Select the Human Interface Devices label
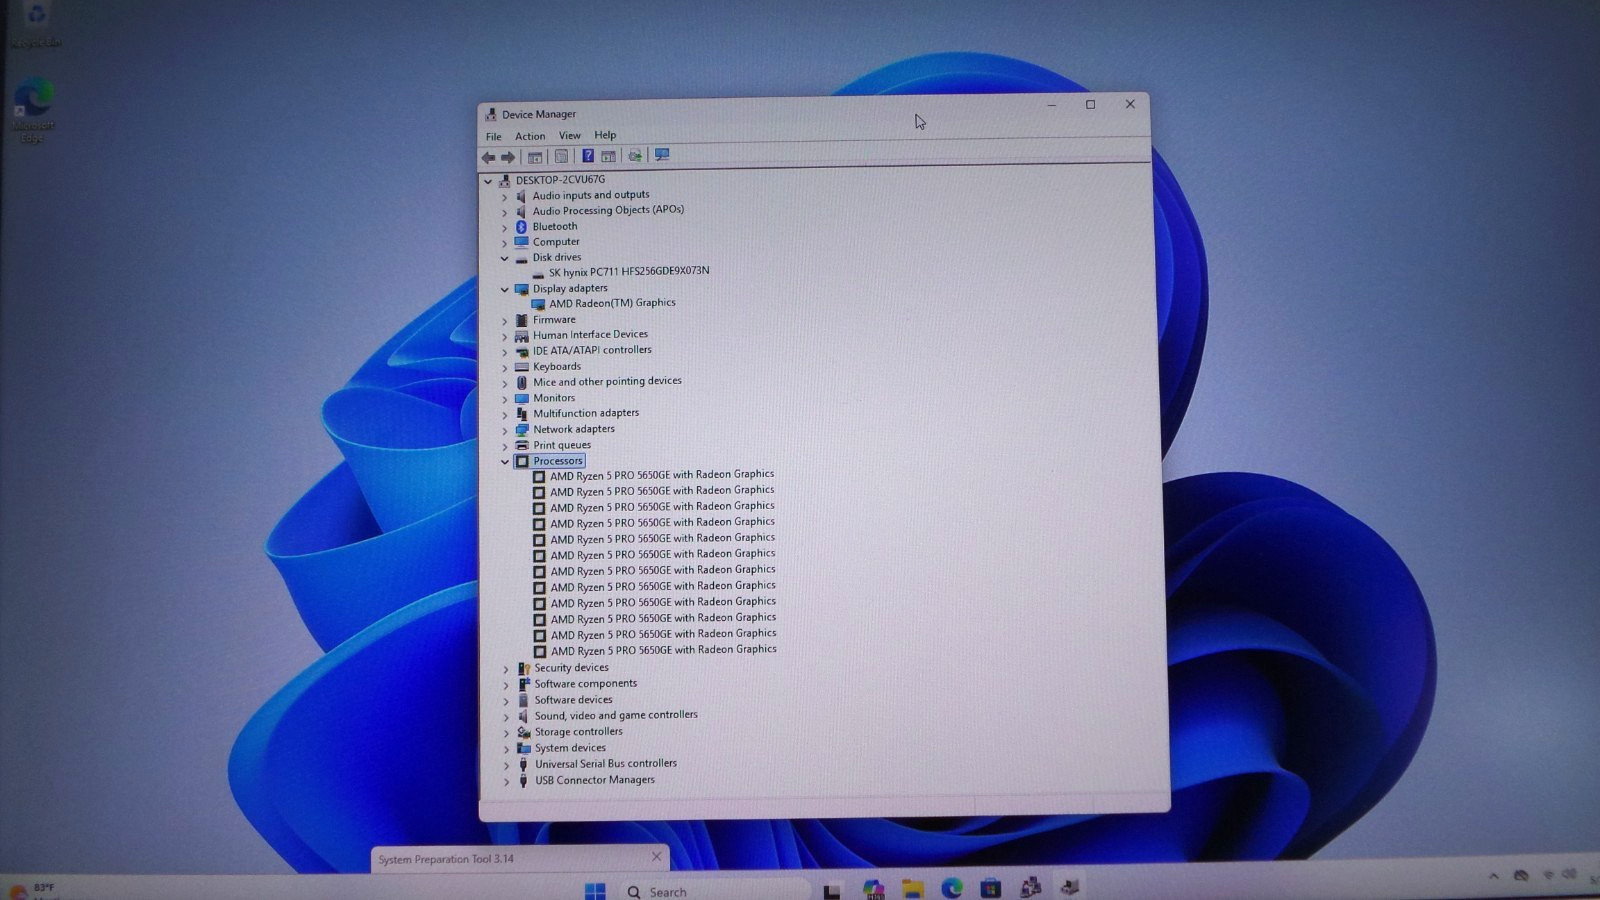 pos(590,335)
